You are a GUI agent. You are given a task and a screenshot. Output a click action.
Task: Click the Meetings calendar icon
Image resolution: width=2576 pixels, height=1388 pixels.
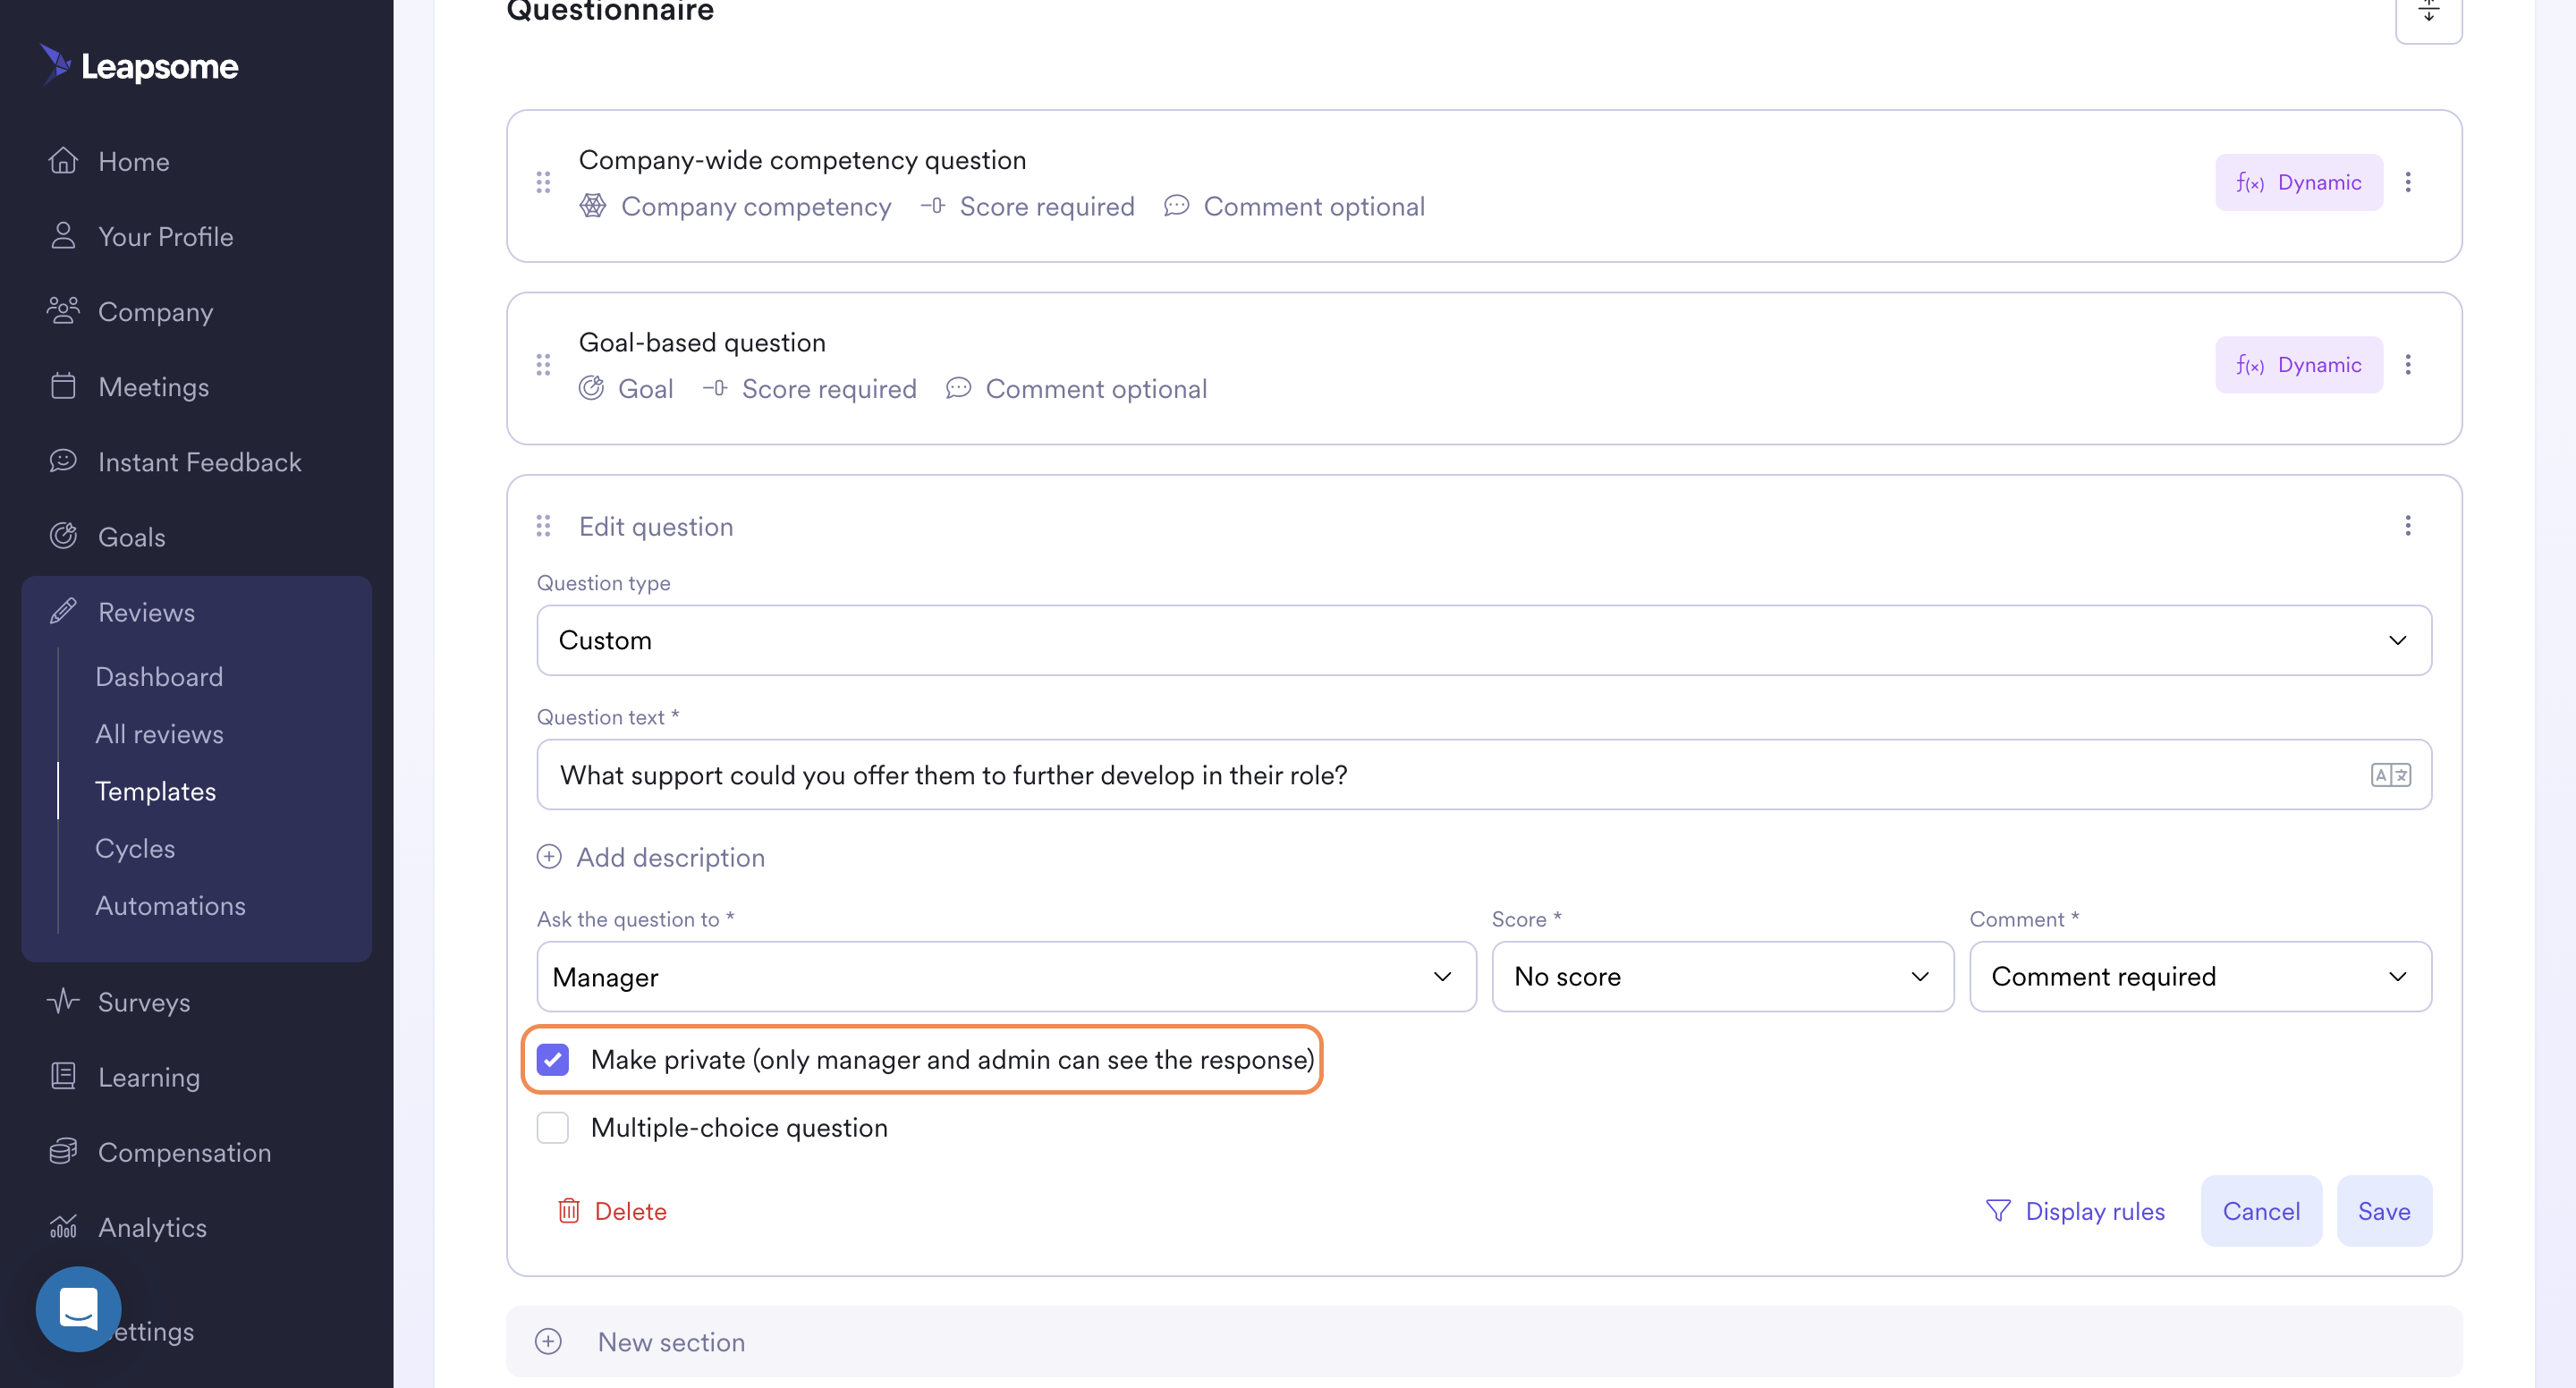click(63, 386)
